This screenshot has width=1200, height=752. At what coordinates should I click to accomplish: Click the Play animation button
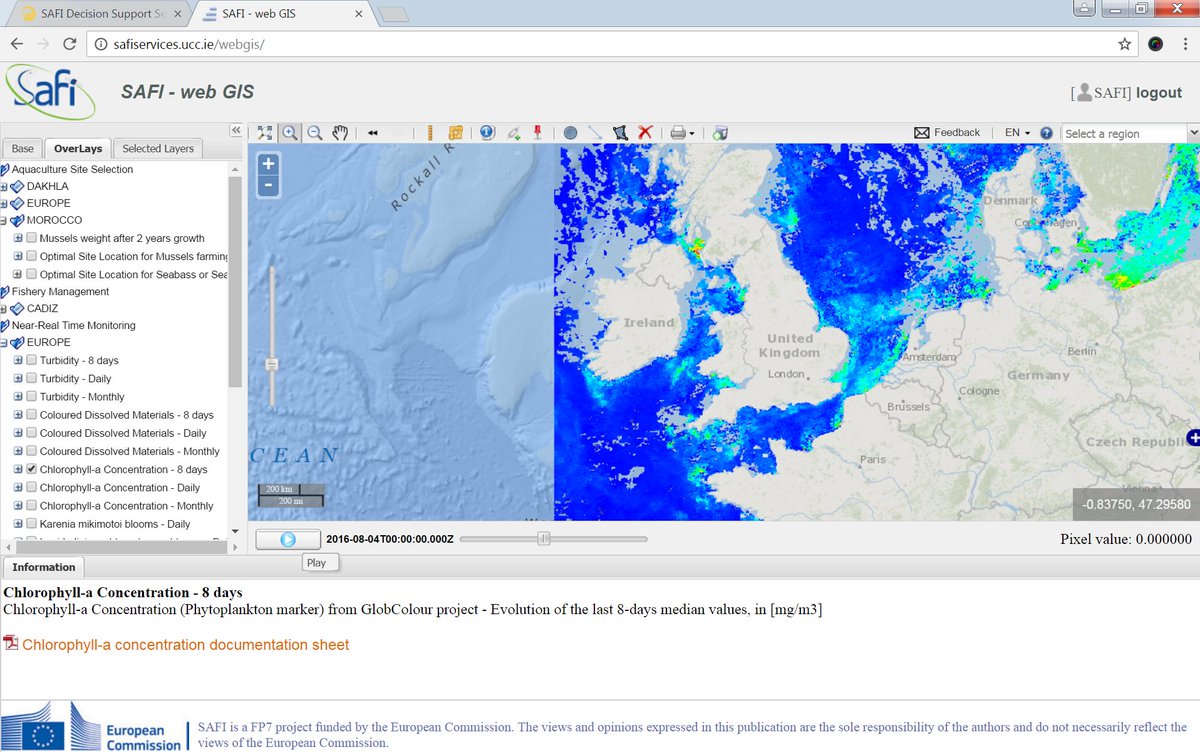click(x=288, y=539)
